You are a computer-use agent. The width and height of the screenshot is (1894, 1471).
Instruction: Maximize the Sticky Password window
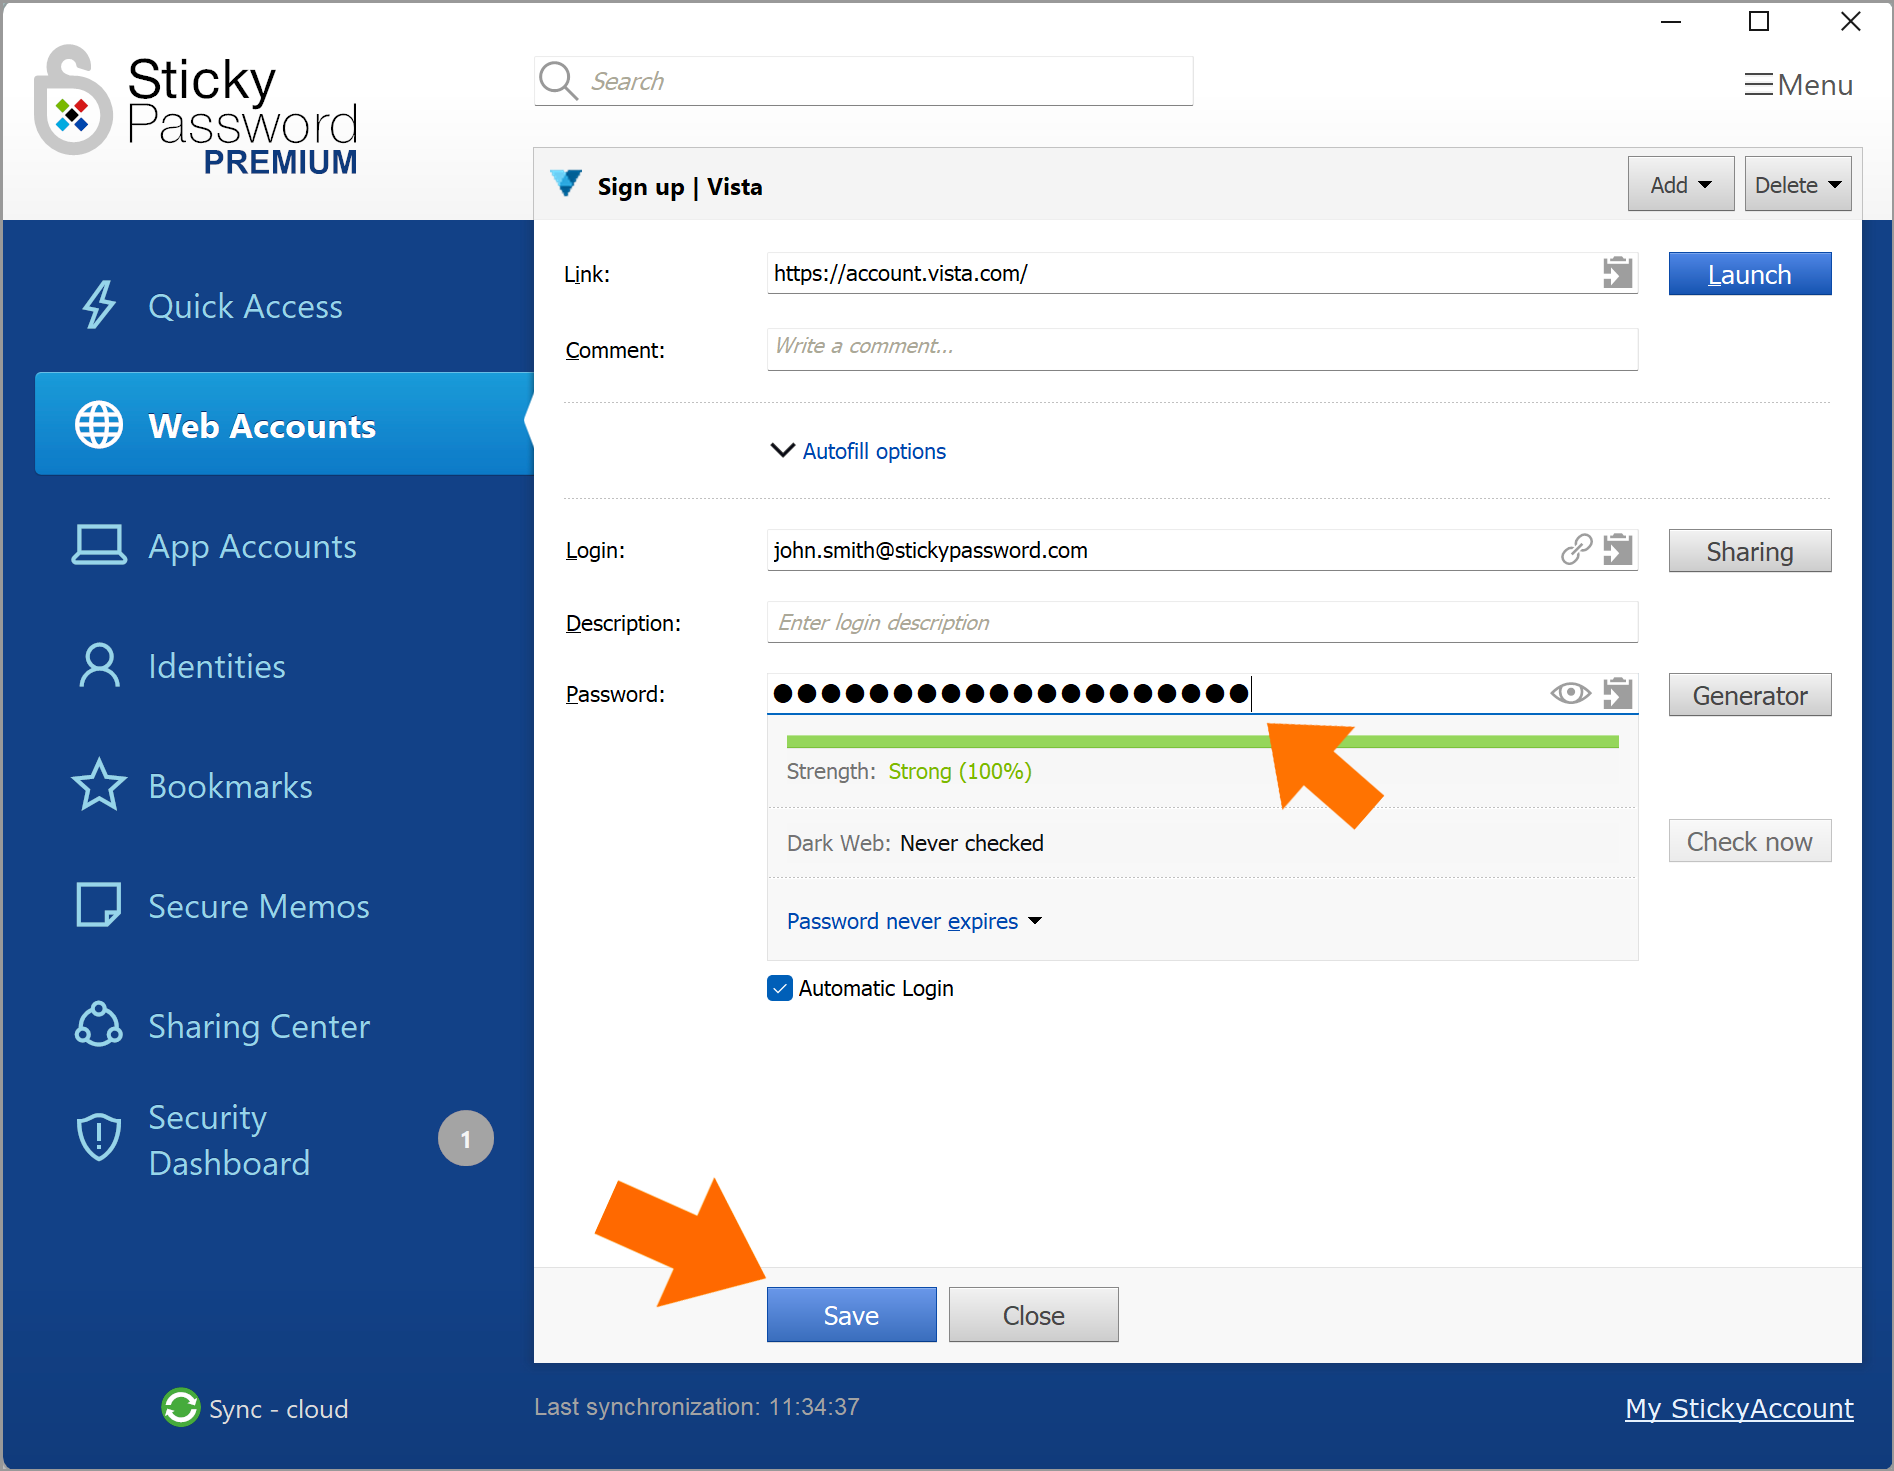click(x=1759, y=22)
